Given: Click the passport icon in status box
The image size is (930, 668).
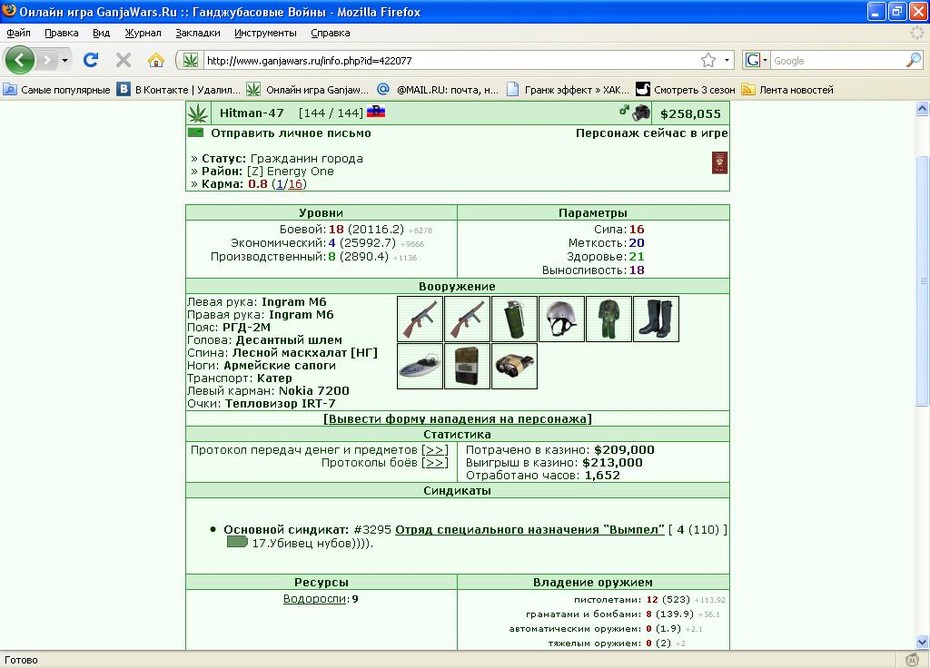Looking at the screenshot, I should pos(719,163).
